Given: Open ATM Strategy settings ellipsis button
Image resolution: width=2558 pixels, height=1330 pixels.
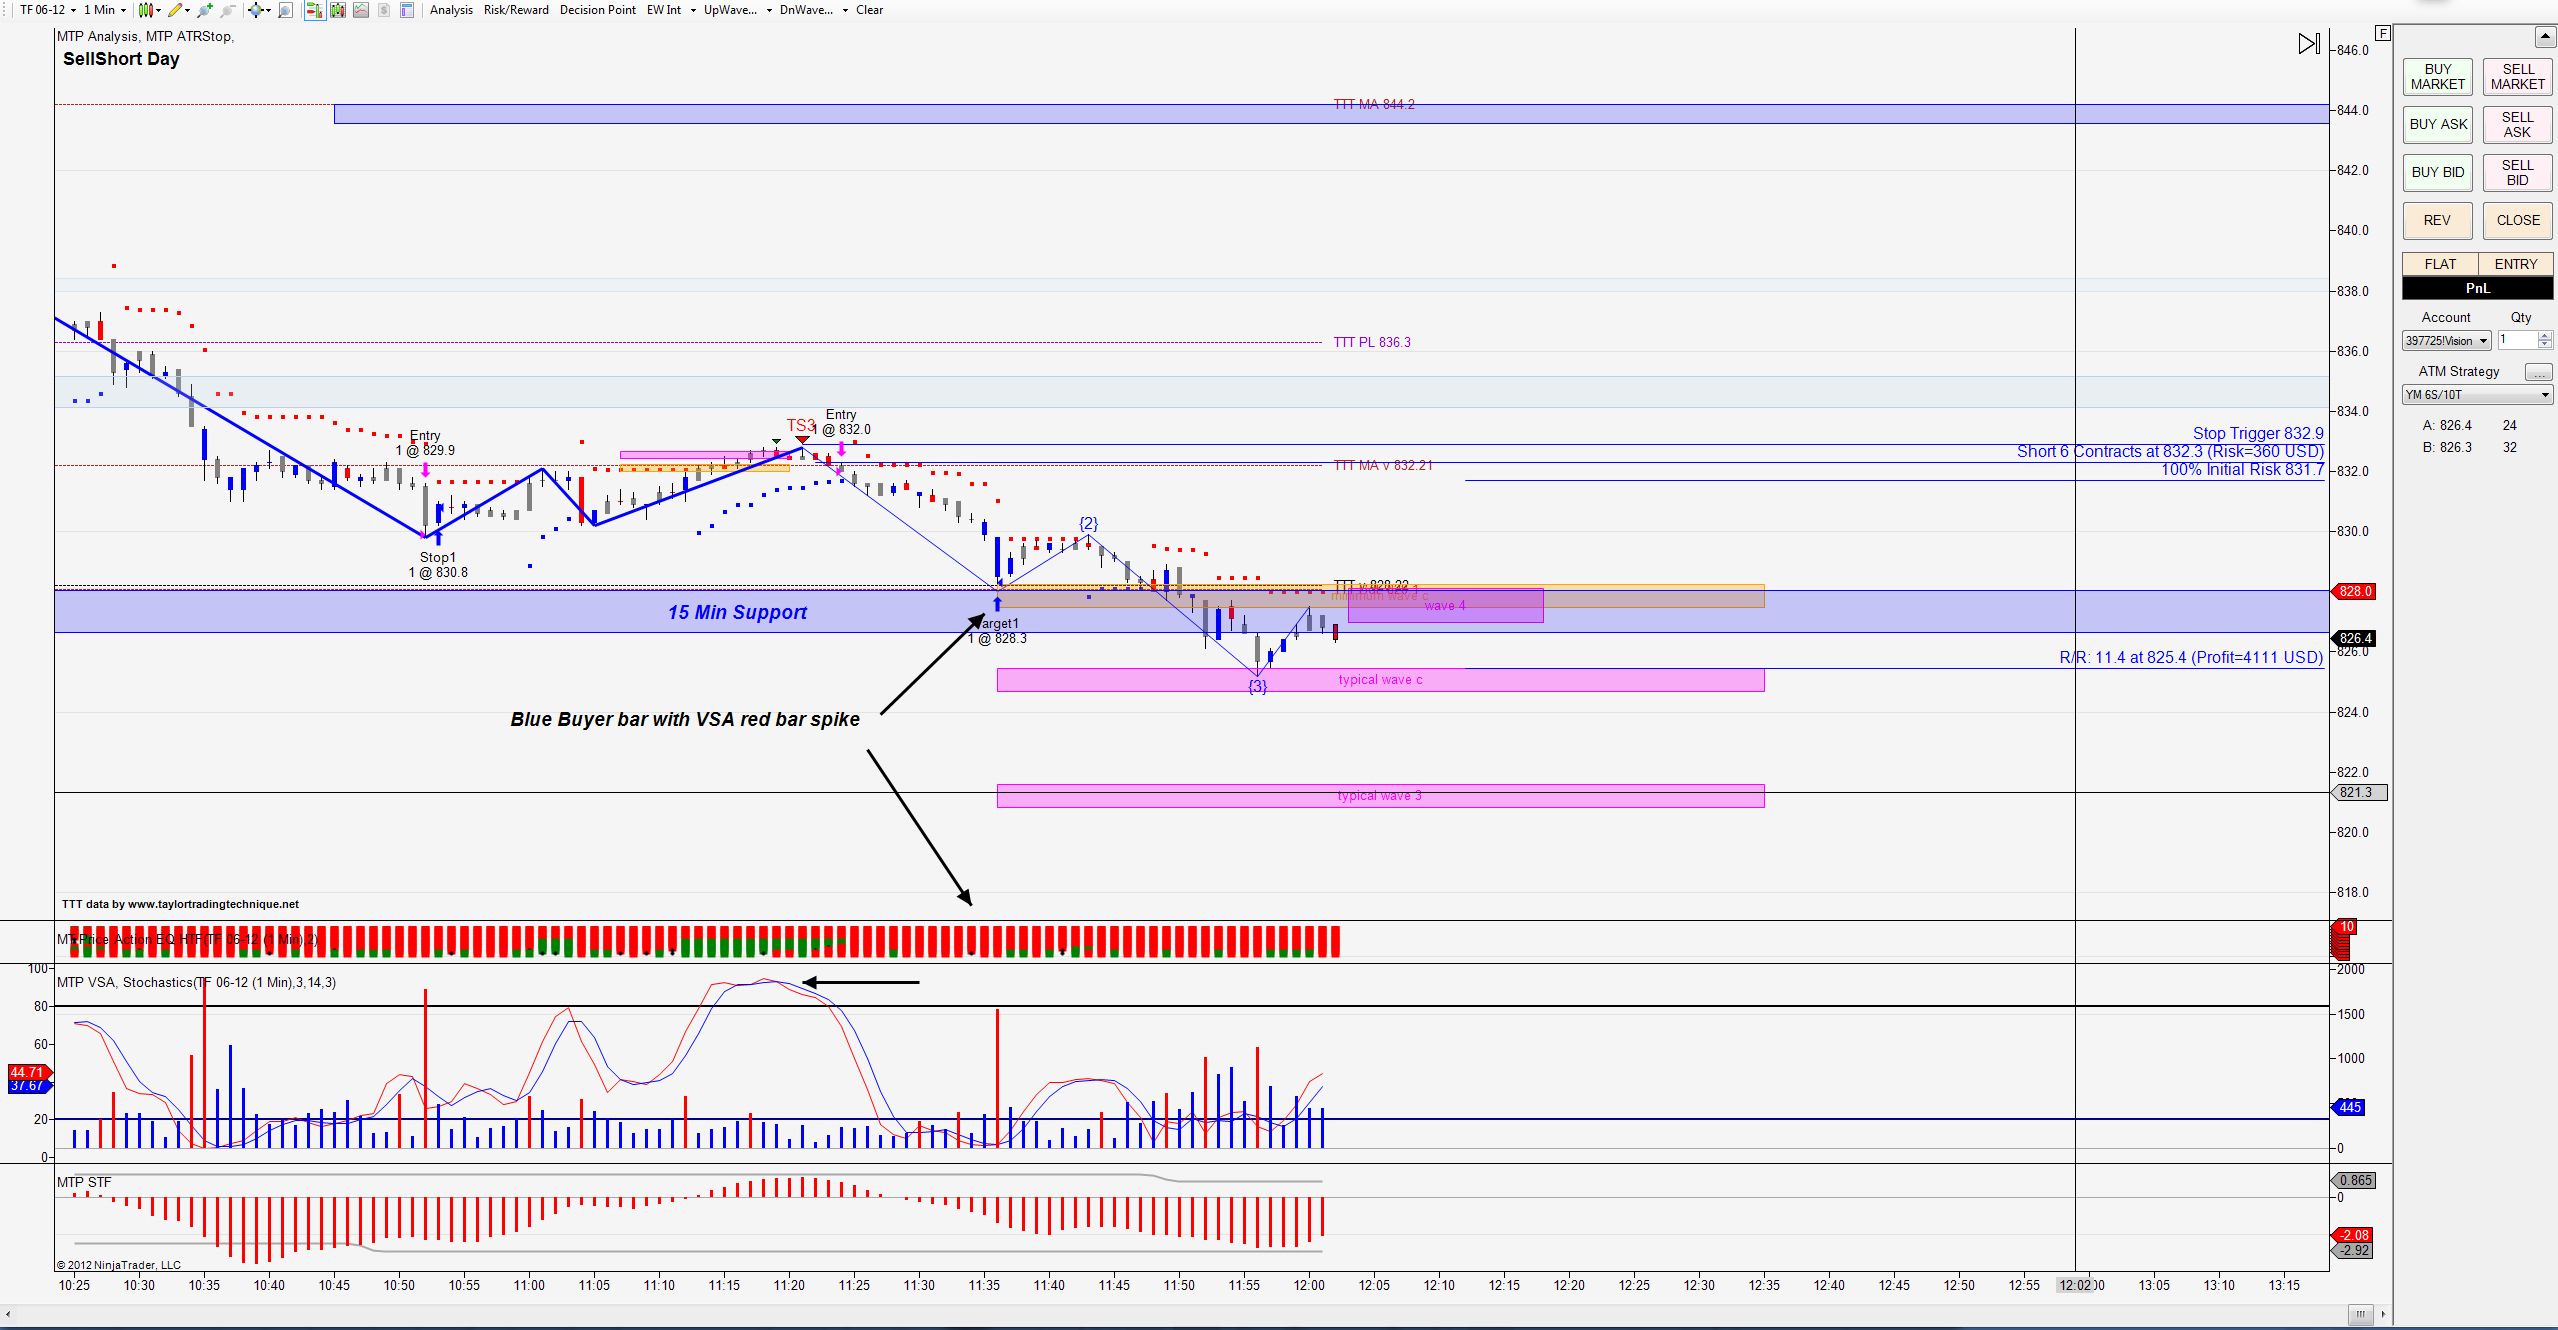Looking at the screenshot, I should coord(2538,372).
